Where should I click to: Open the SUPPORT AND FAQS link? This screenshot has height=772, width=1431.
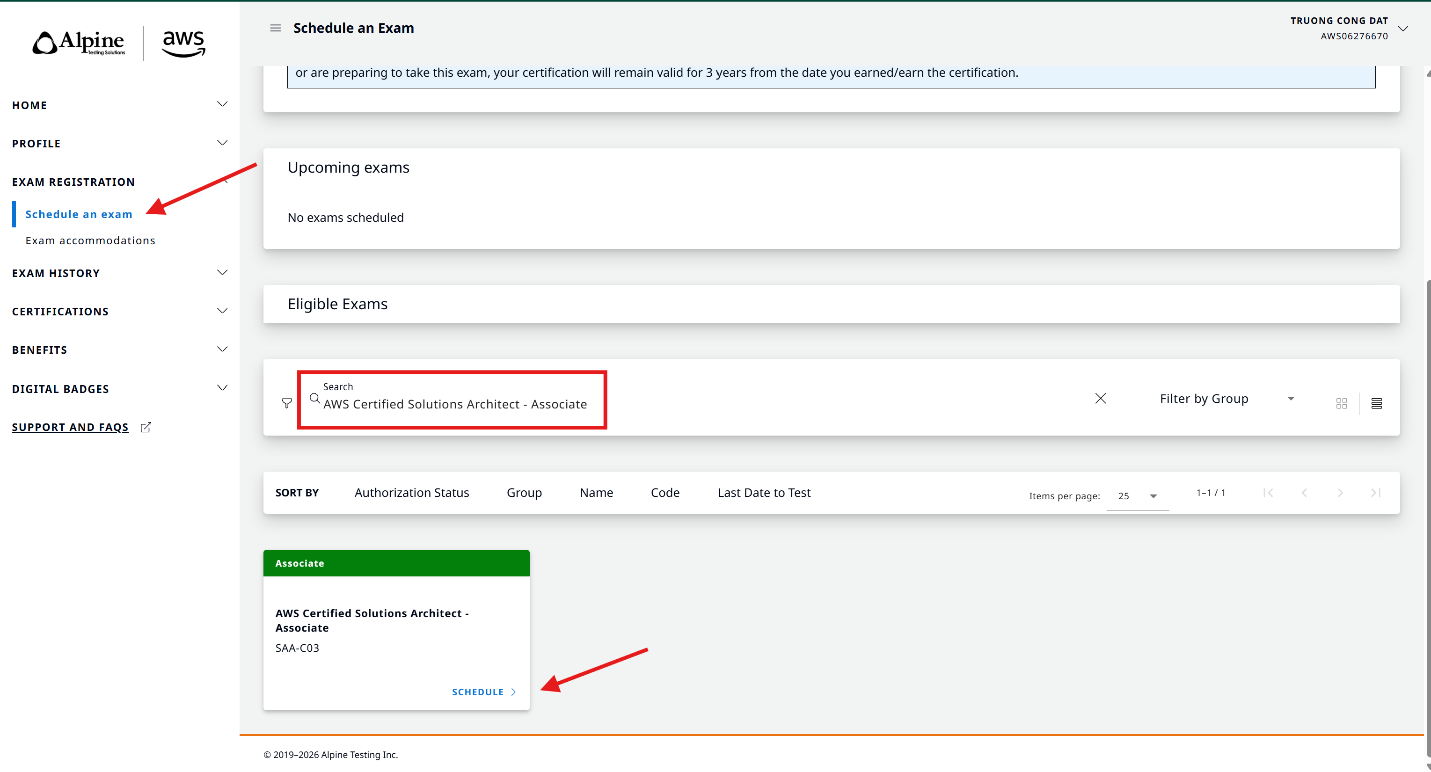coord(70,427)
